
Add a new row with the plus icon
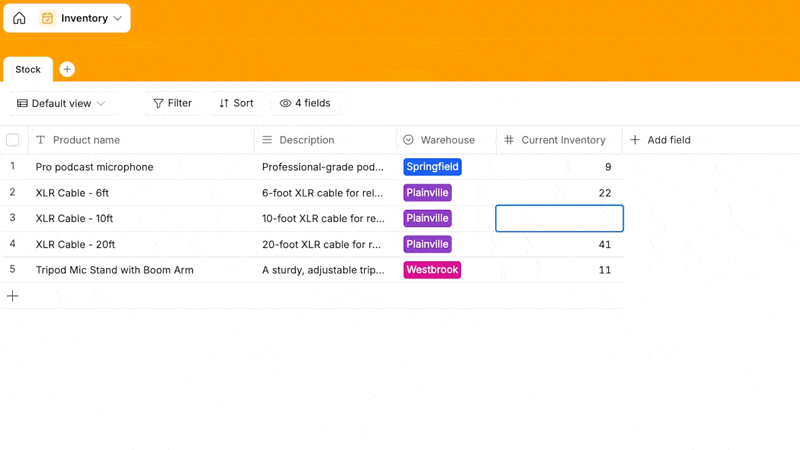click(x=13, y=296)
